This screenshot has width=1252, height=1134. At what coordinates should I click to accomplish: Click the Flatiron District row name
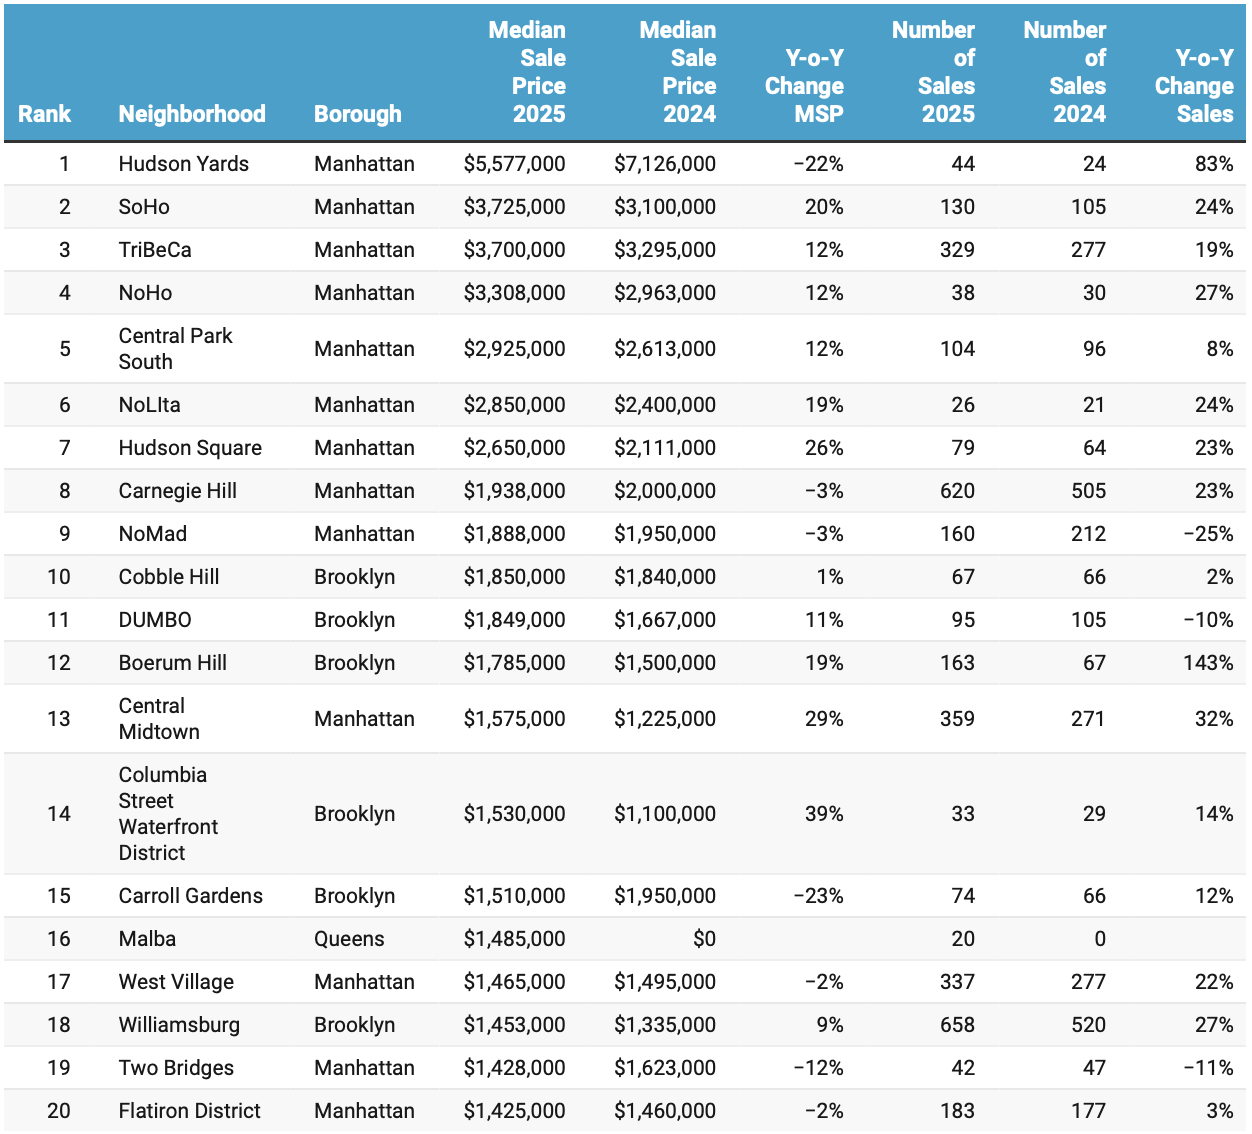pyautogui.click(x=189, y=1111)
